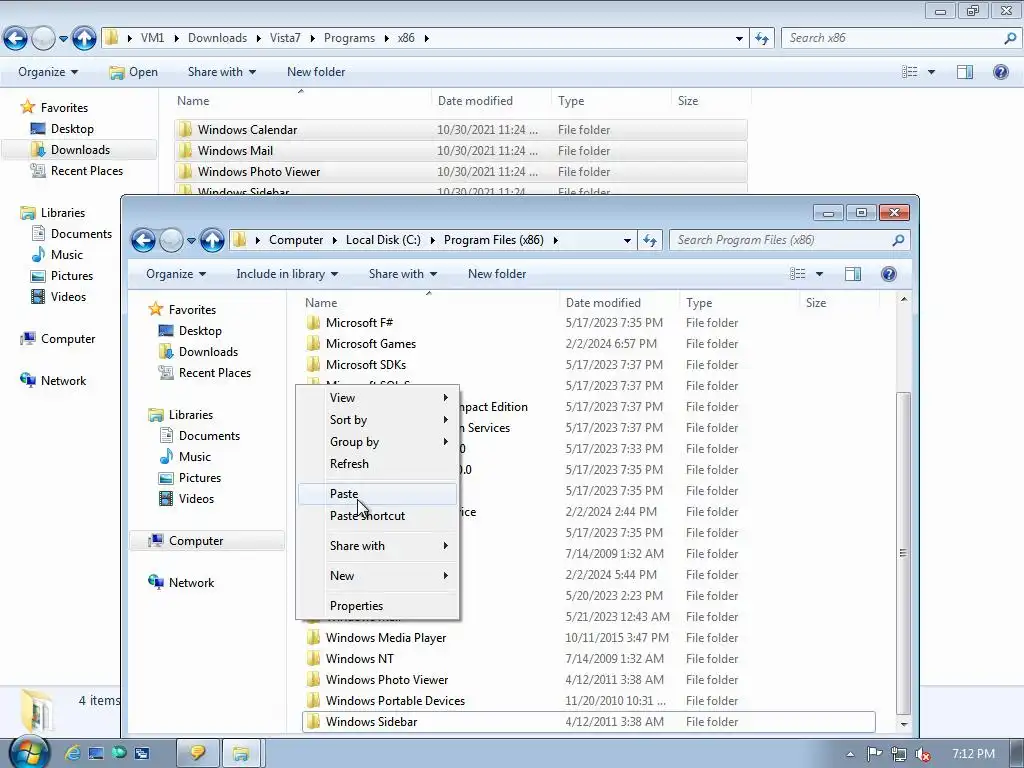This screenshot has height=768, width=1024.
Task: Choose Paste from context menu
Action: click(x=377, y=494)
